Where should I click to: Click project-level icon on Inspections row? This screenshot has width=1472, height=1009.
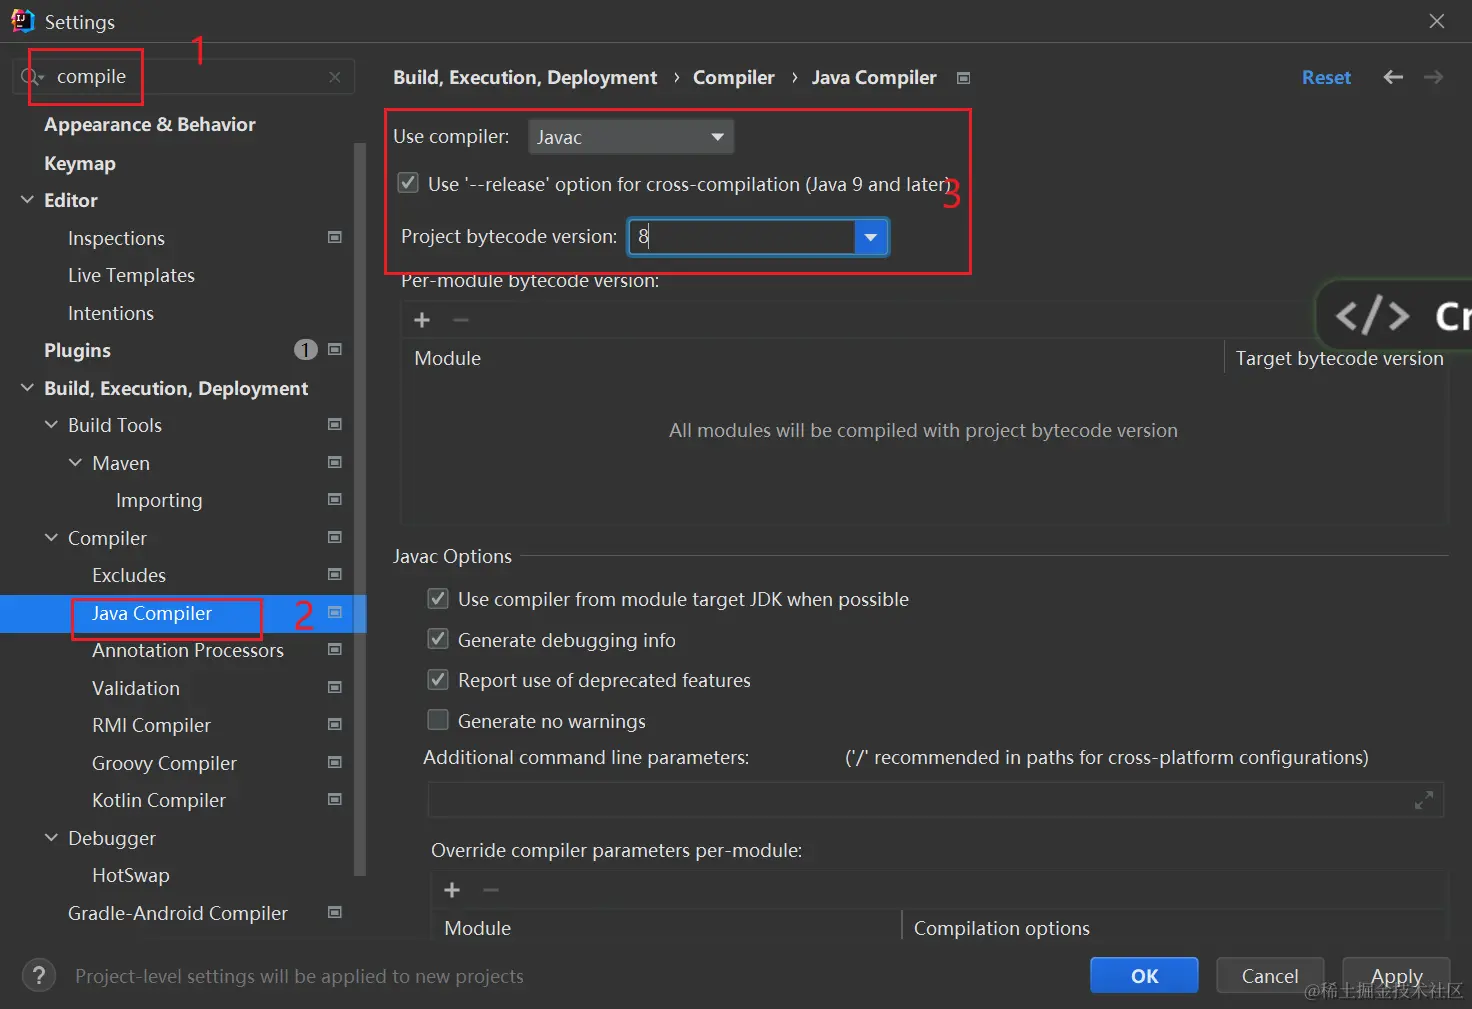(x=335, y=237)
